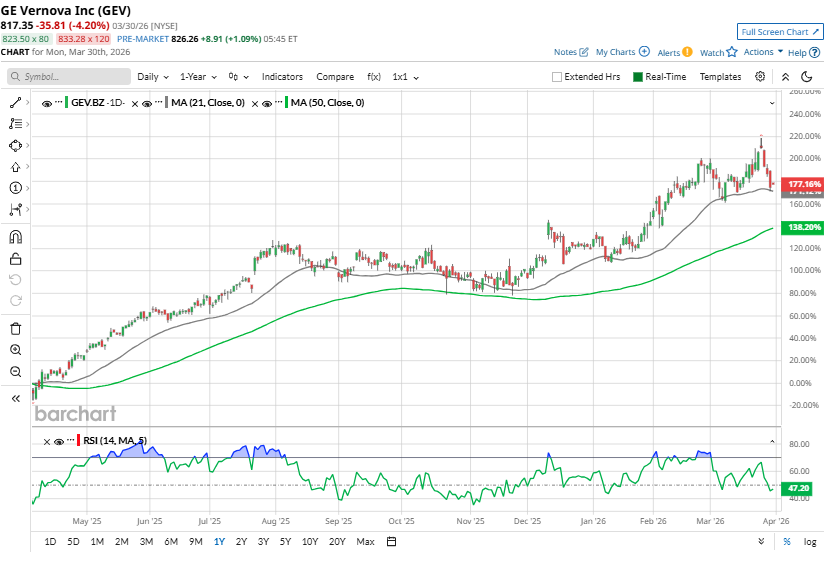This screenshot has width=828, height=571.
Task: Click the lock drawings icon
Action: 15,259
